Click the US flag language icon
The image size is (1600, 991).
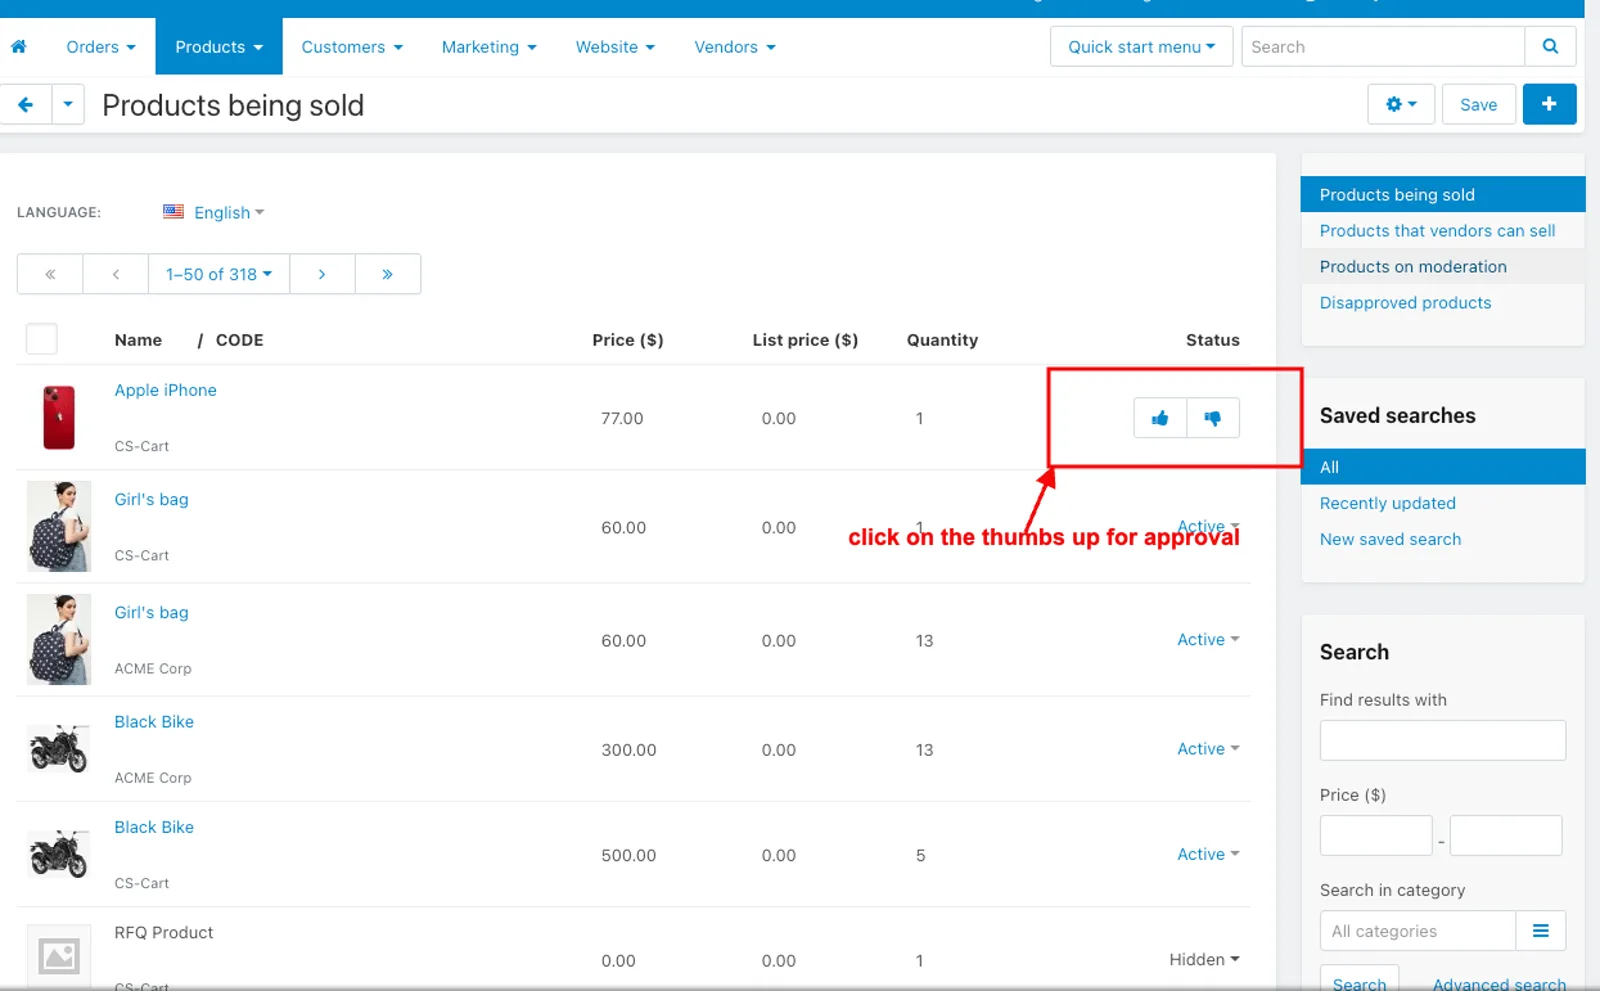[173, 212]
